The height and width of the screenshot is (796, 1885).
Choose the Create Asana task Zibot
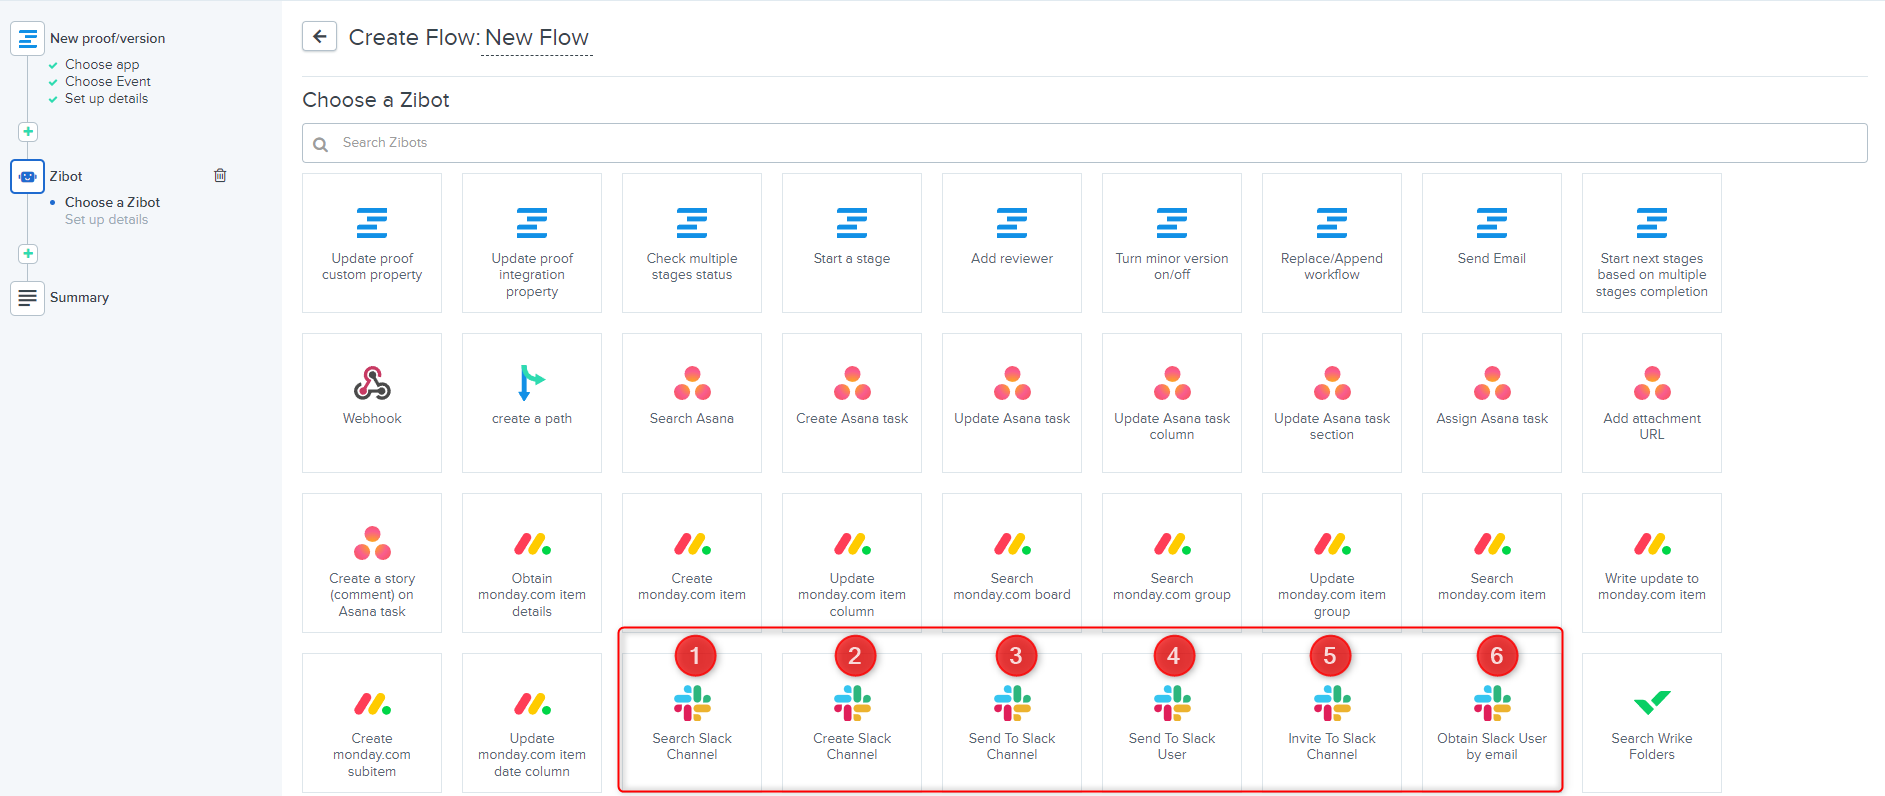(x=852, y=402)
